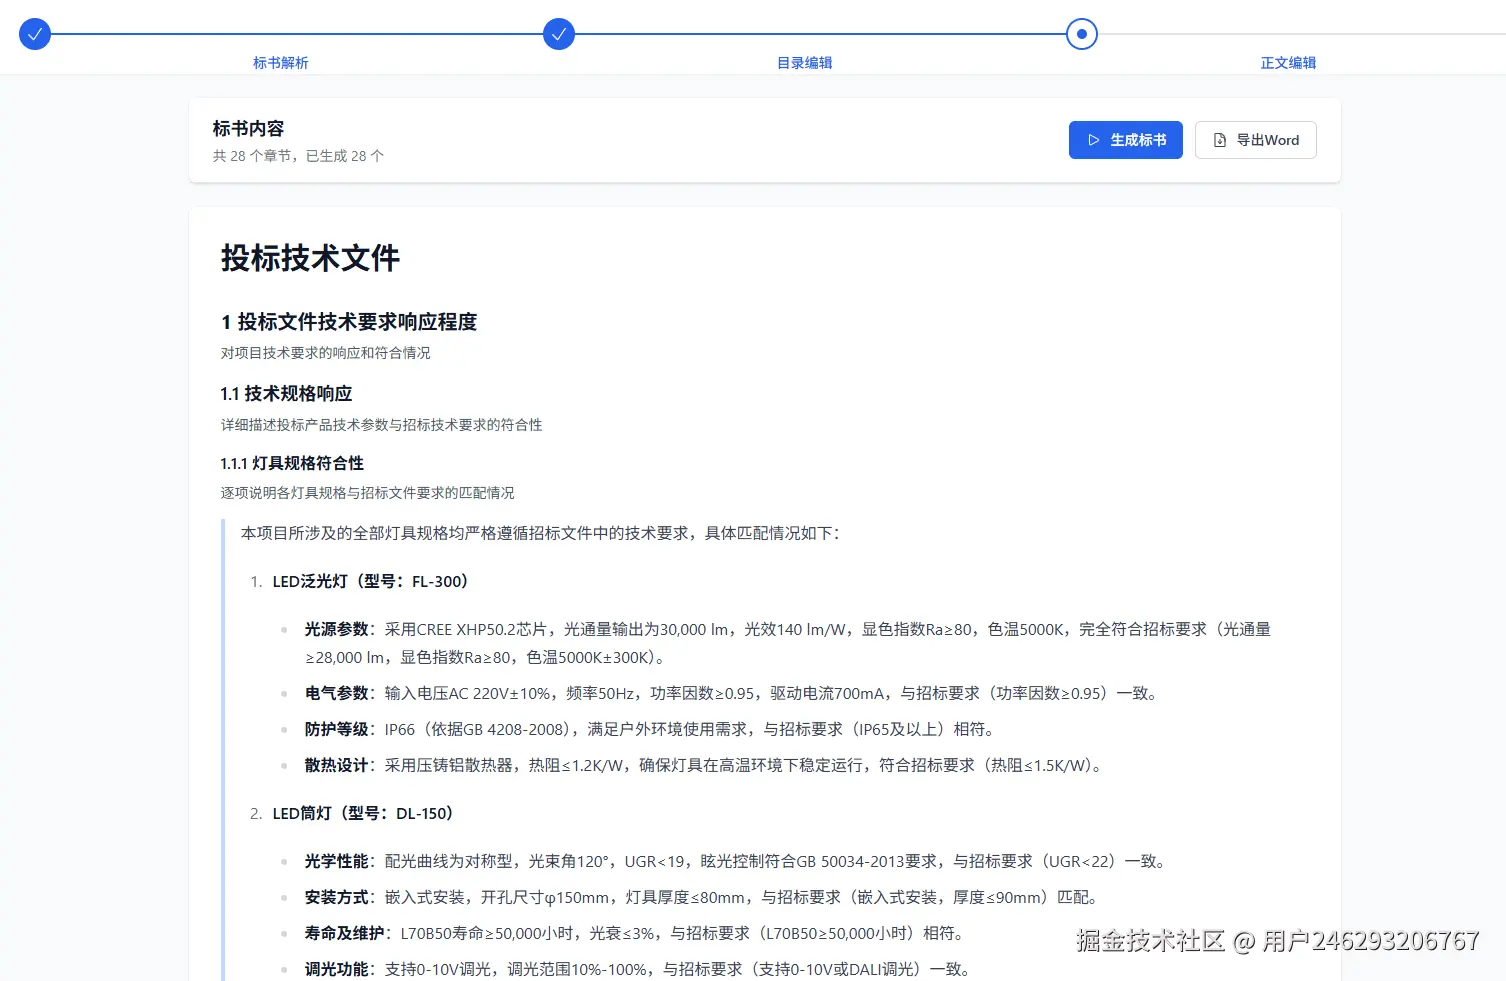Click the play icon in 生成标书
The height and width of the screenshot is (981, 1506).
point(1094,140)
